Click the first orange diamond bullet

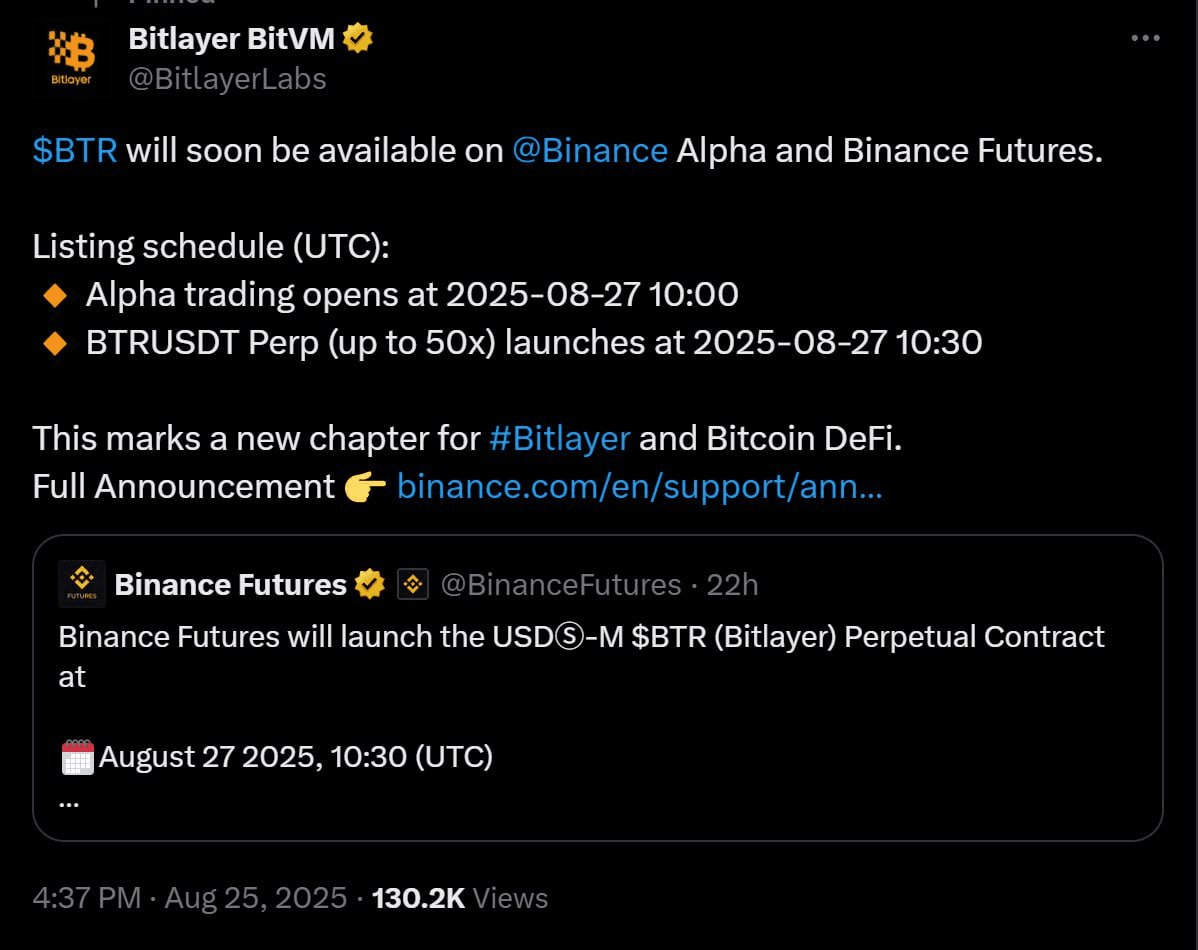(55, 295)
